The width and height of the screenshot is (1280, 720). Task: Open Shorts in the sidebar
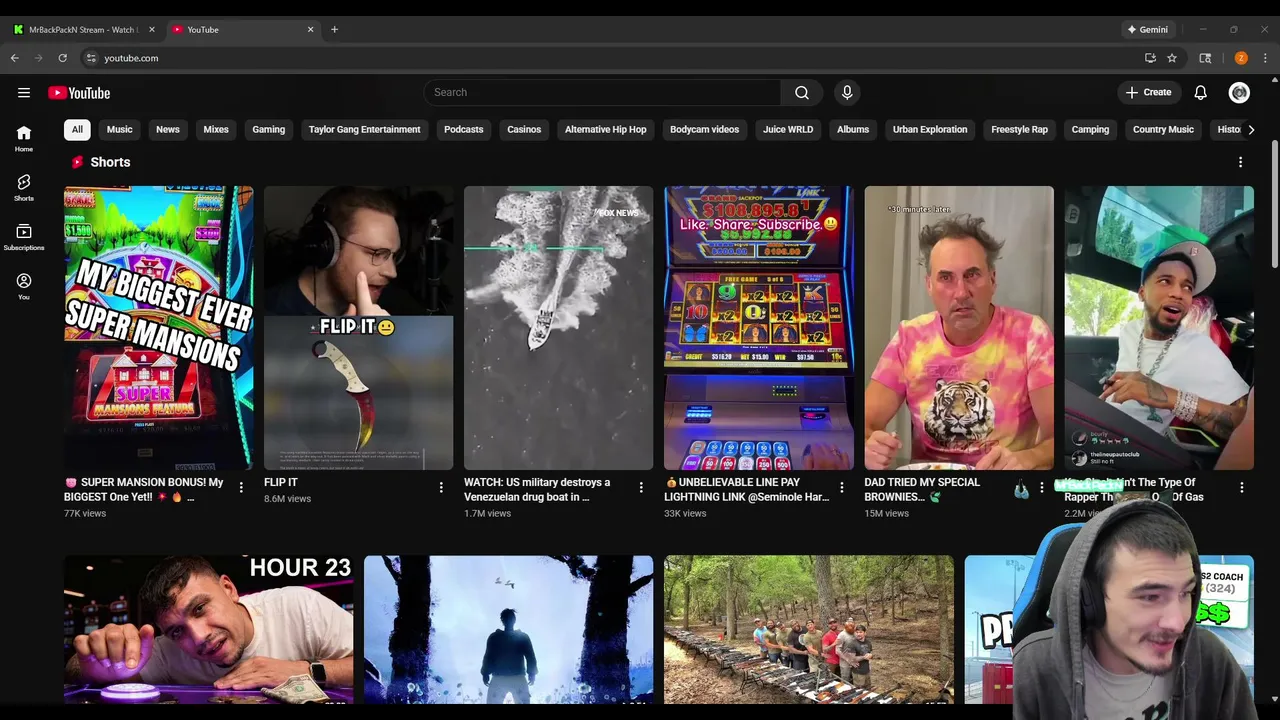[x=24, y=188]
